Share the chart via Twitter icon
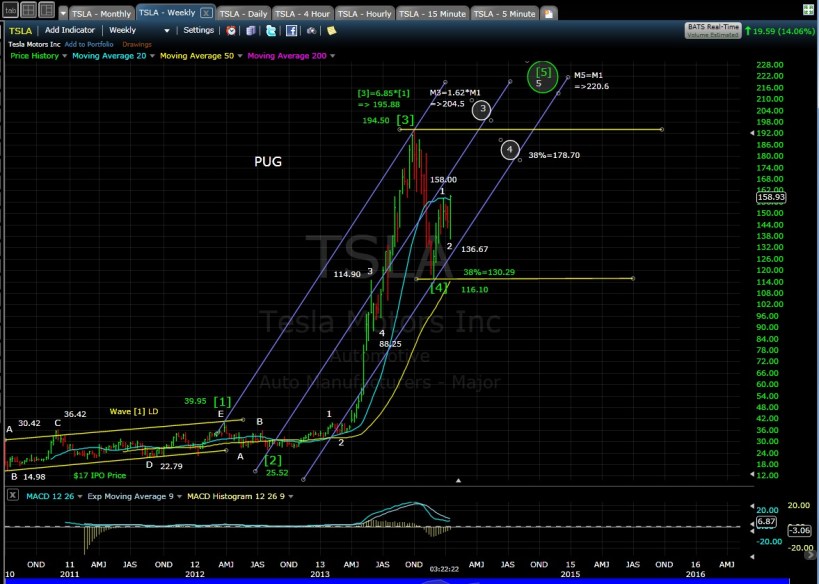 [271, 31]
